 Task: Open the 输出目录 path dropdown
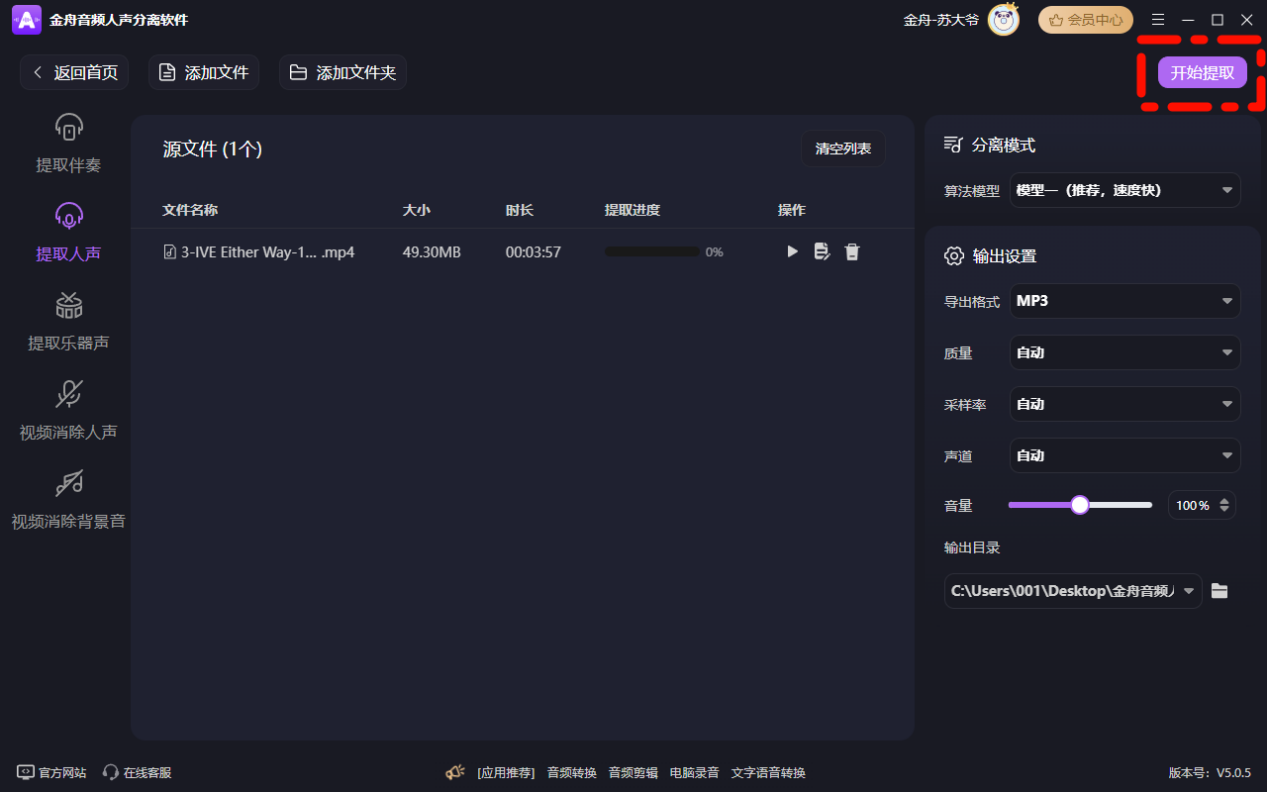point(1073,591)
